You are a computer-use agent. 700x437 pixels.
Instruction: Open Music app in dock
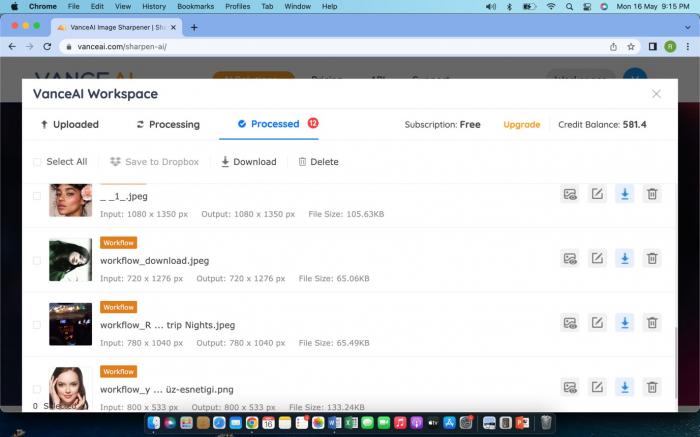400,422
